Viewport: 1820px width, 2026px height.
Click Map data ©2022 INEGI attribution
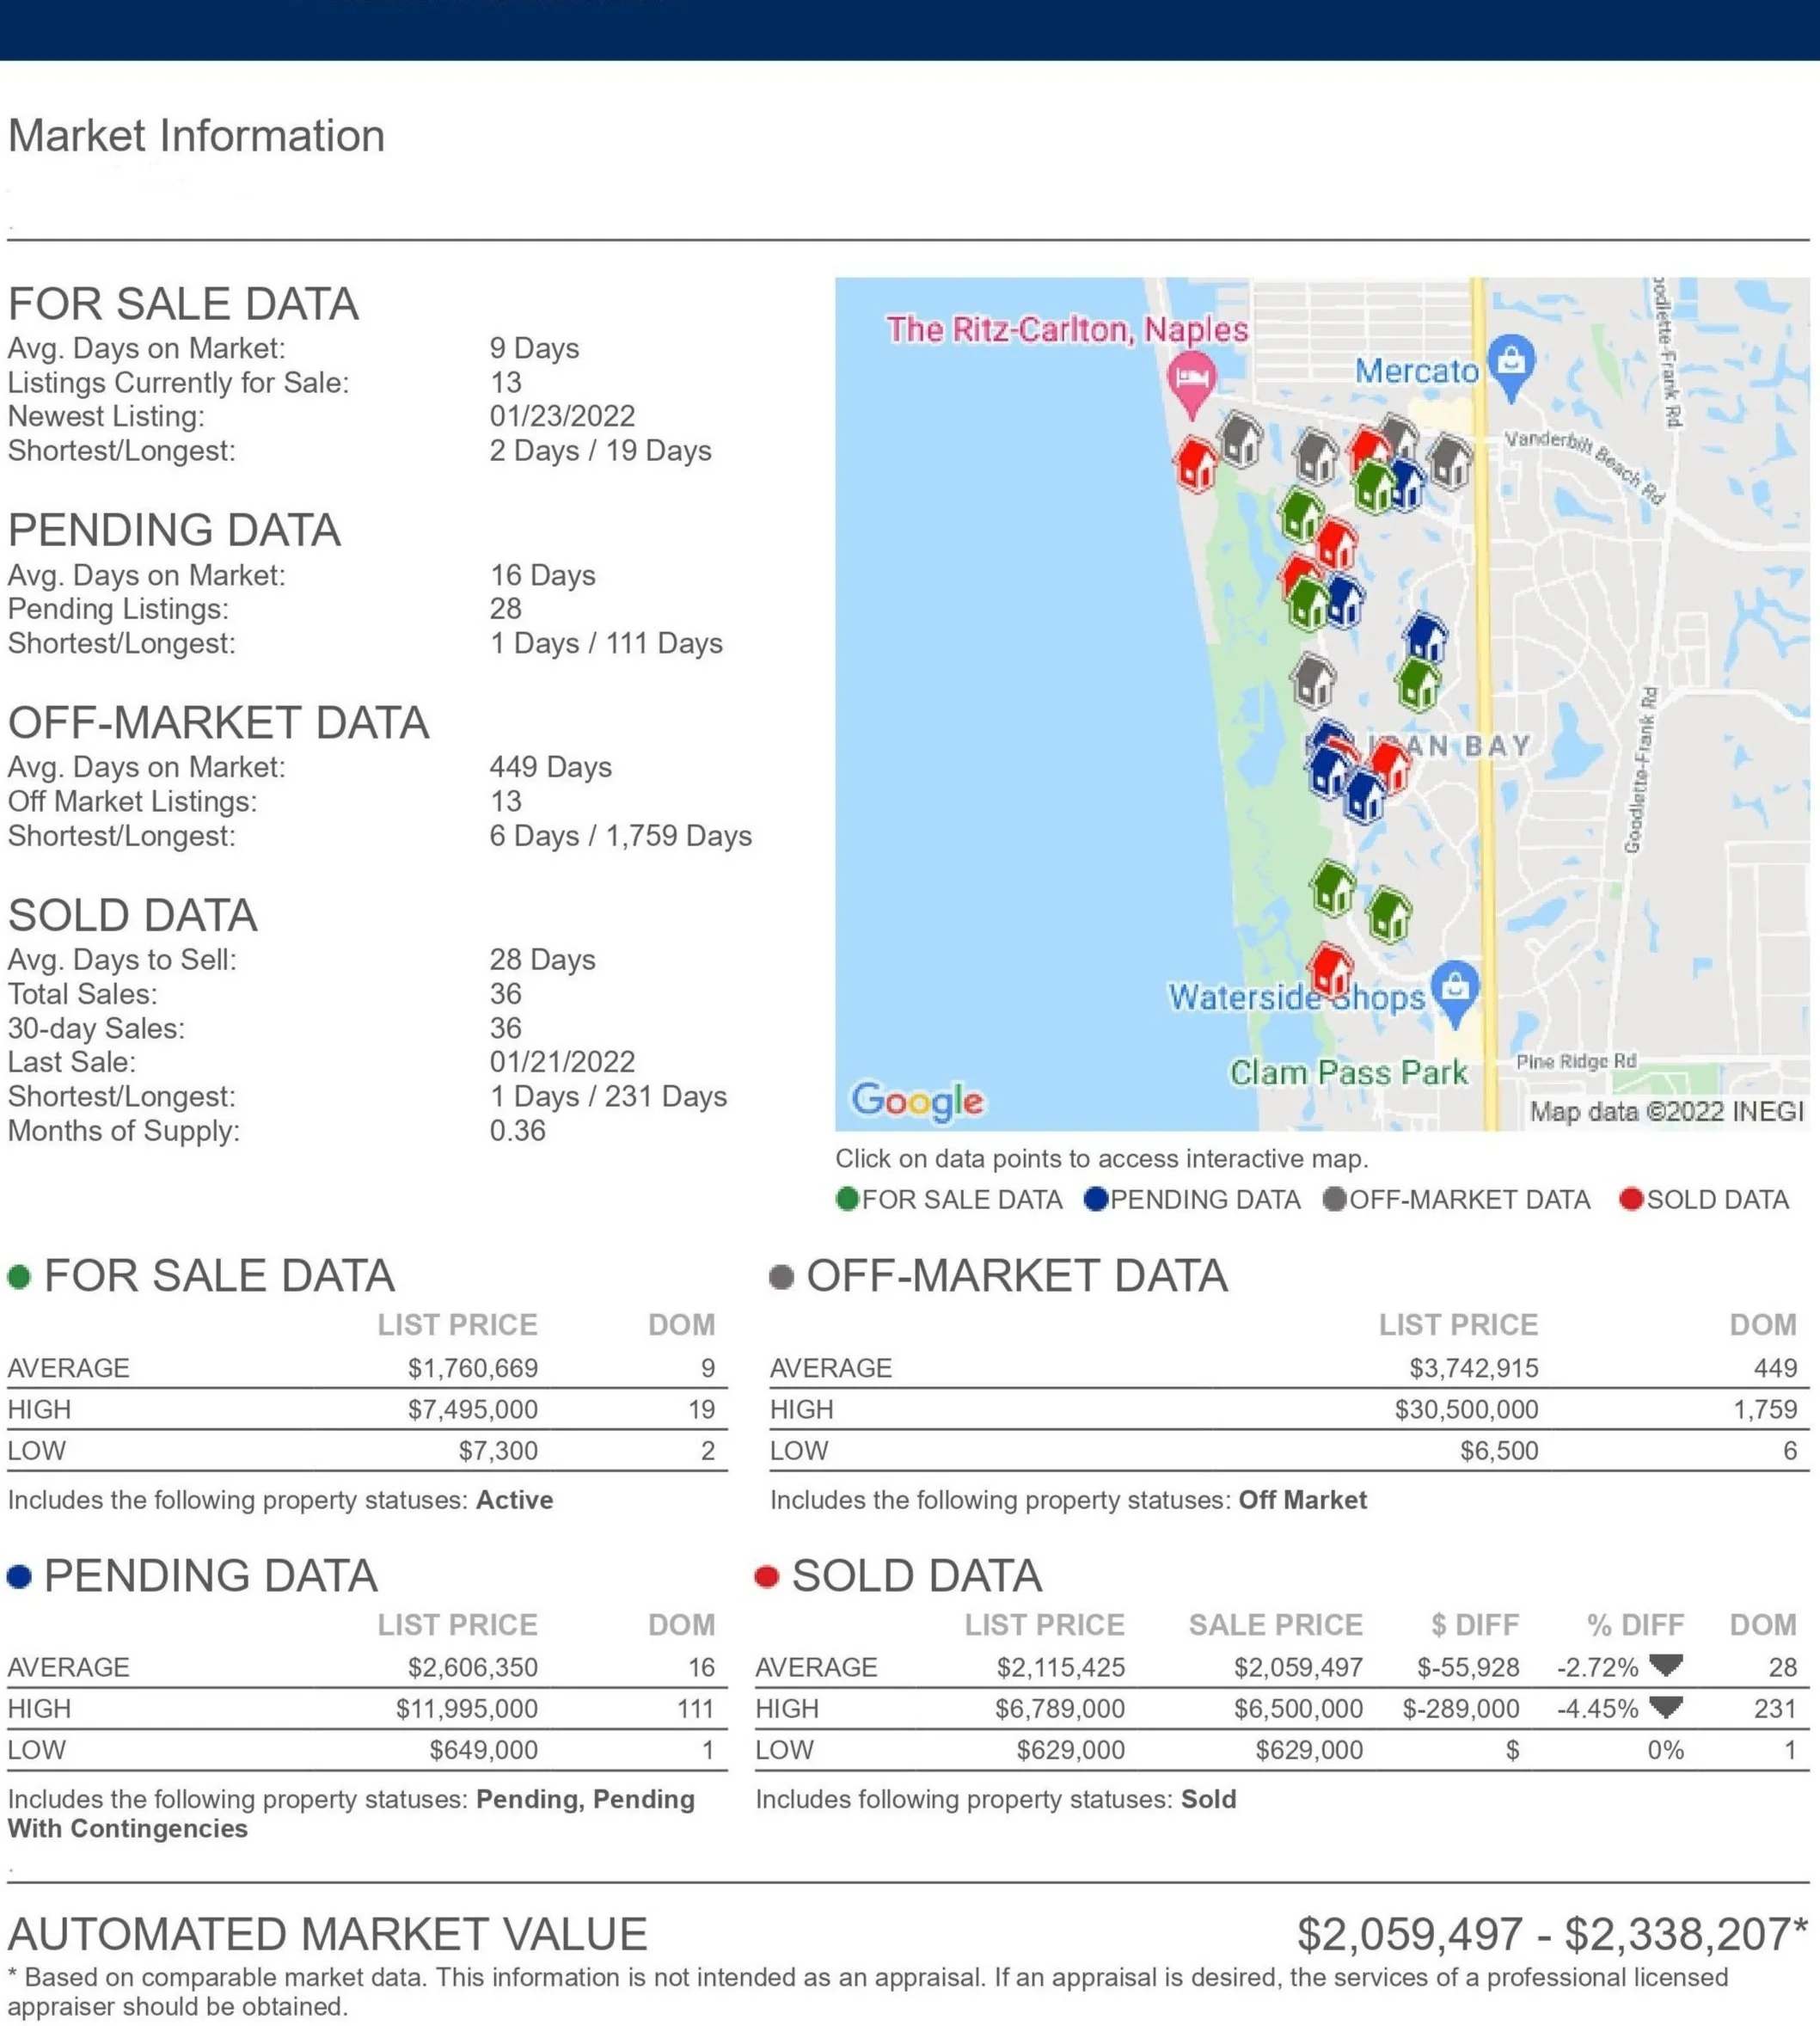(x=1666, y=1111)
